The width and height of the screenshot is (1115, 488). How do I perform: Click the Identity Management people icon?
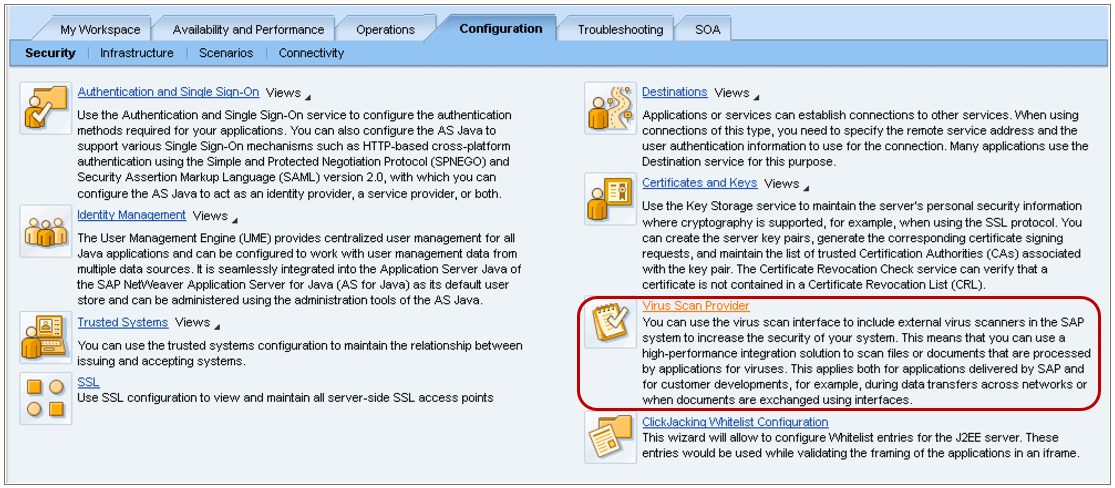(45, 232)
